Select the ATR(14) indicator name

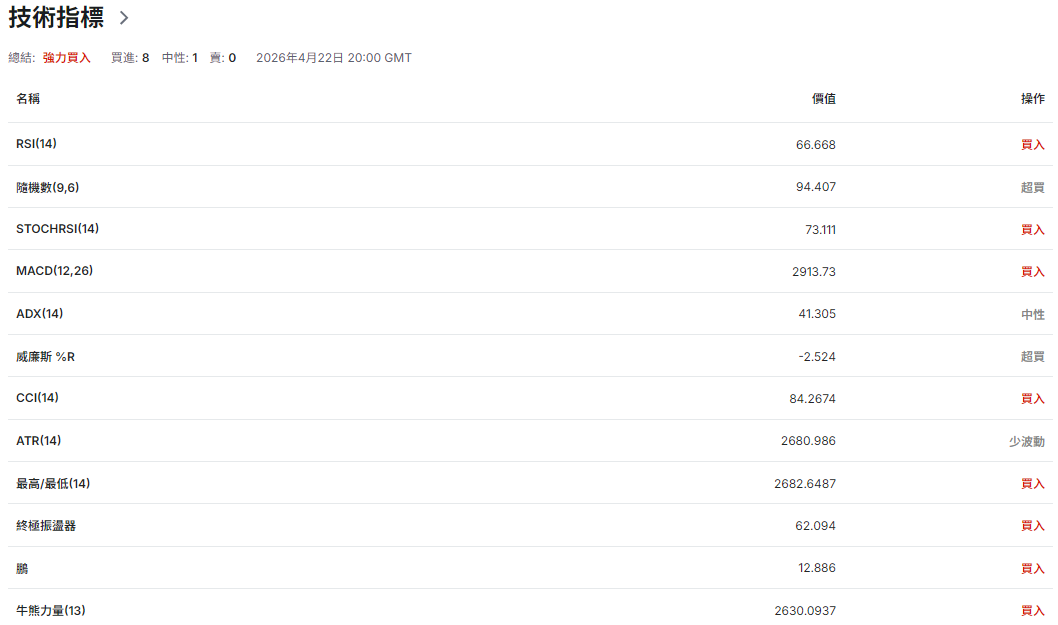tap(38, 441)
